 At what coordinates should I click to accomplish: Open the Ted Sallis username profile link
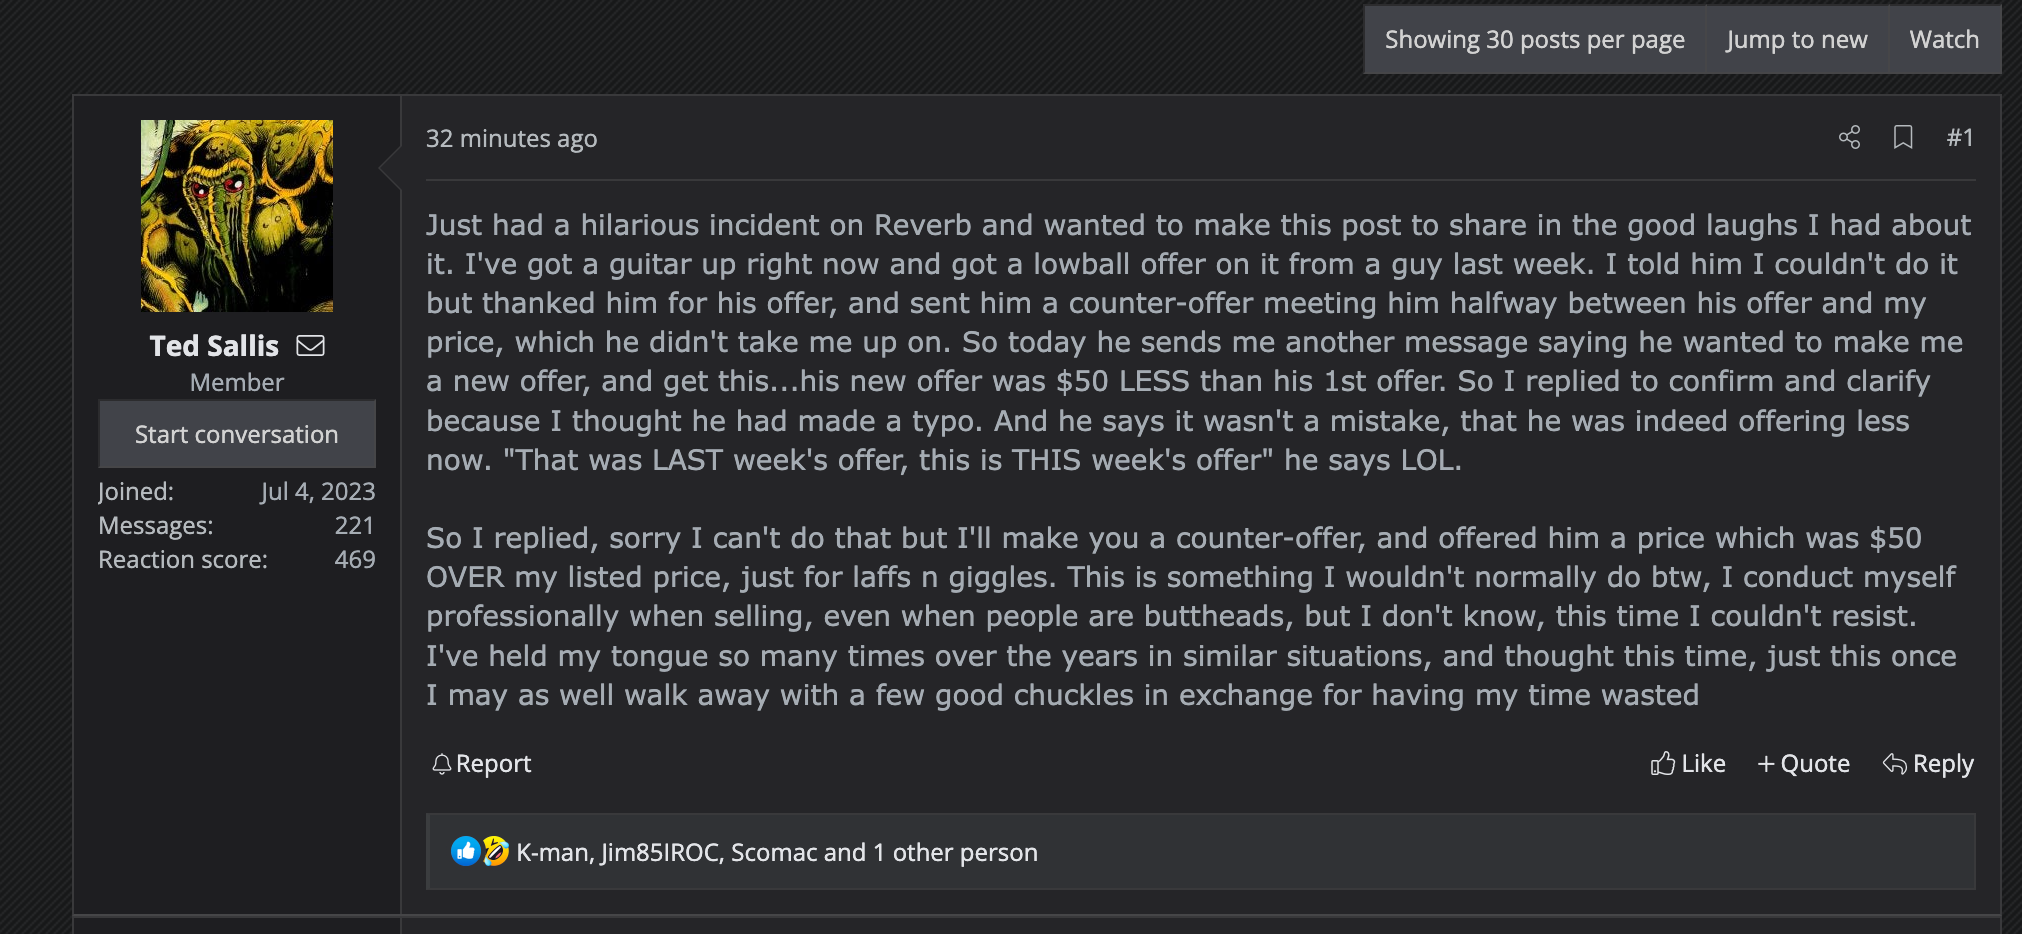pos(214,346)
